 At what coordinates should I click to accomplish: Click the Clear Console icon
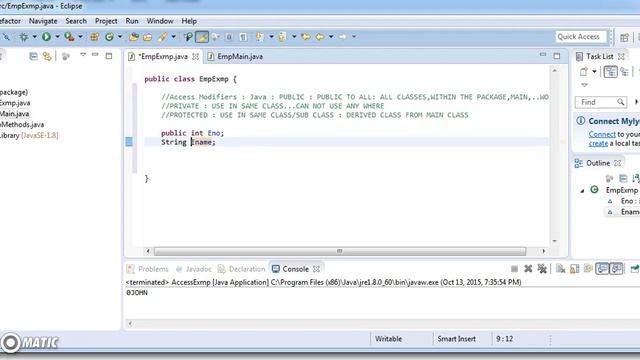pos(560,269)
